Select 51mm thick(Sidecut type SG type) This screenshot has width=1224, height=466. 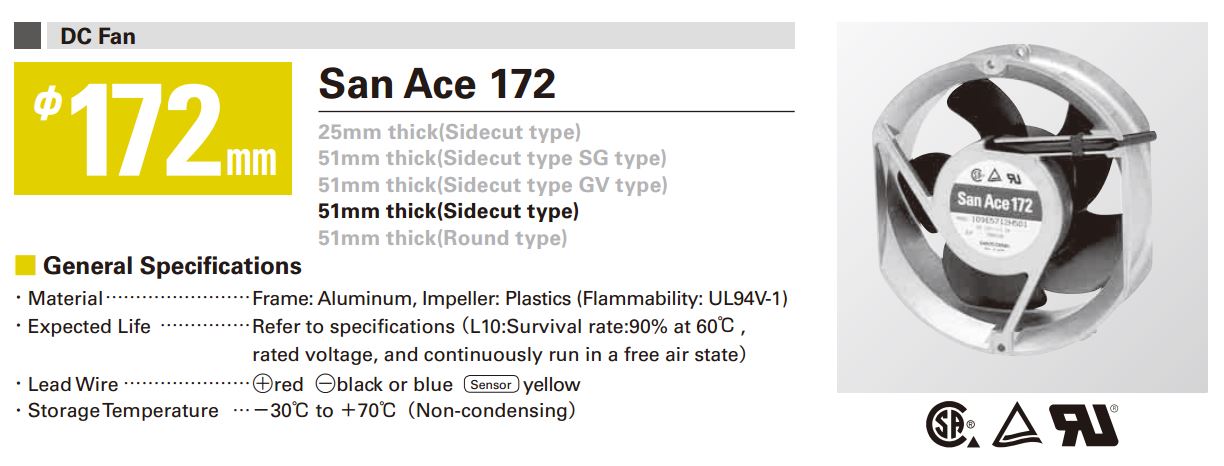point(492,158)
